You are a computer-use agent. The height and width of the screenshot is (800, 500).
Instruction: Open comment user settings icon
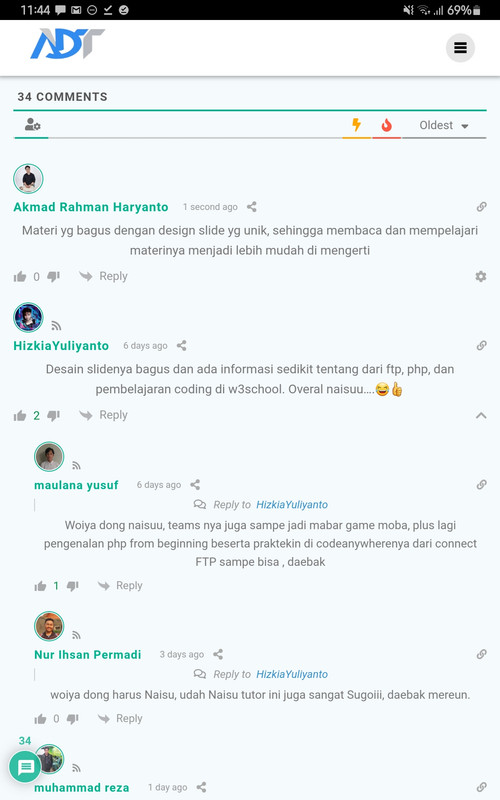tap(33, 124)
